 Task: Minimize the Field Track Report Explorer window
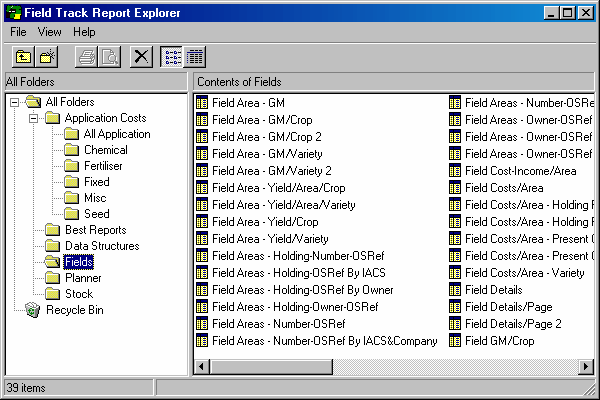[551, 13]
